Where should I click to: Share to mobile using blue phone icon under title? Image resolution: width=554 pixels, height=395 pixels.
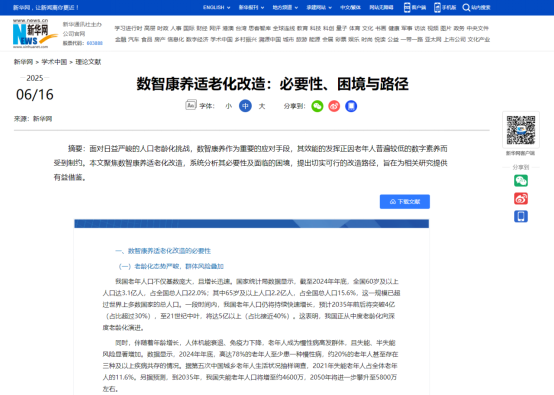point(351,106)
